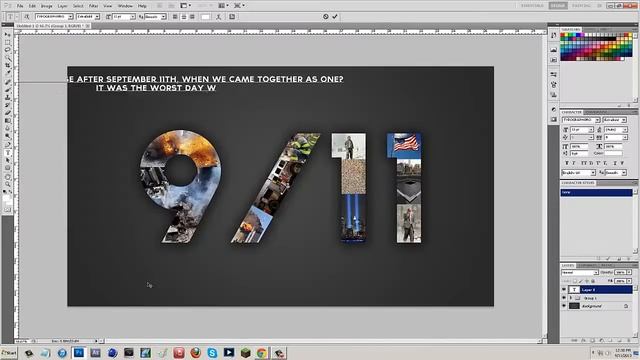Expand the Group 1 layer group
Viewport: 640px width, 360px height.
pos(571,298)
